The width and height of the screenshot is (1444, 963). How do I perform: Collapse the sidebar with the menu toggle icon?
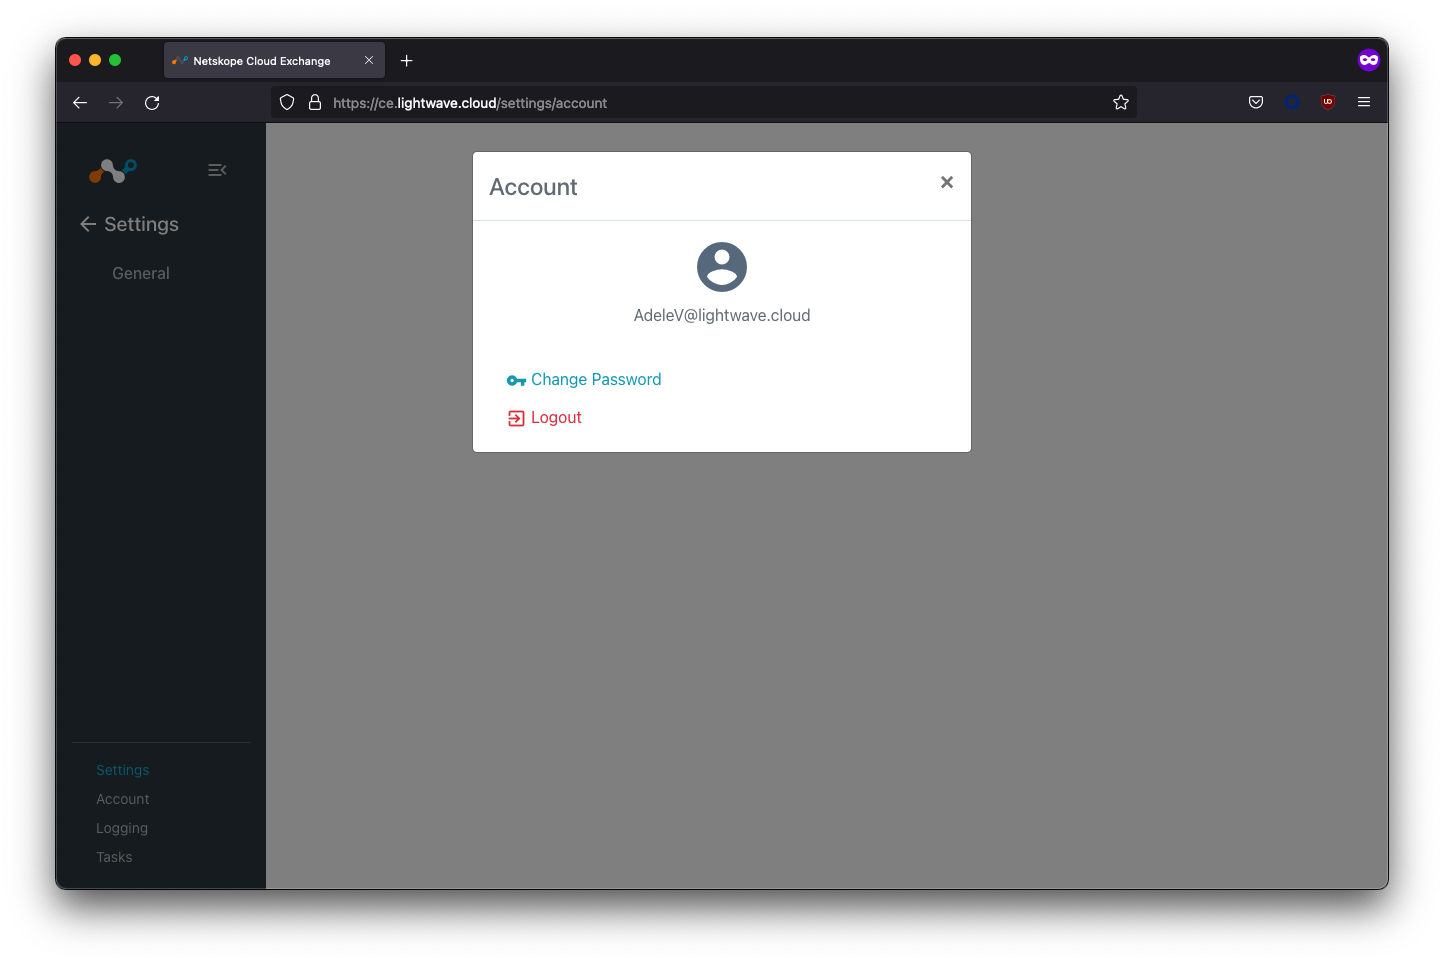[217, 170]
